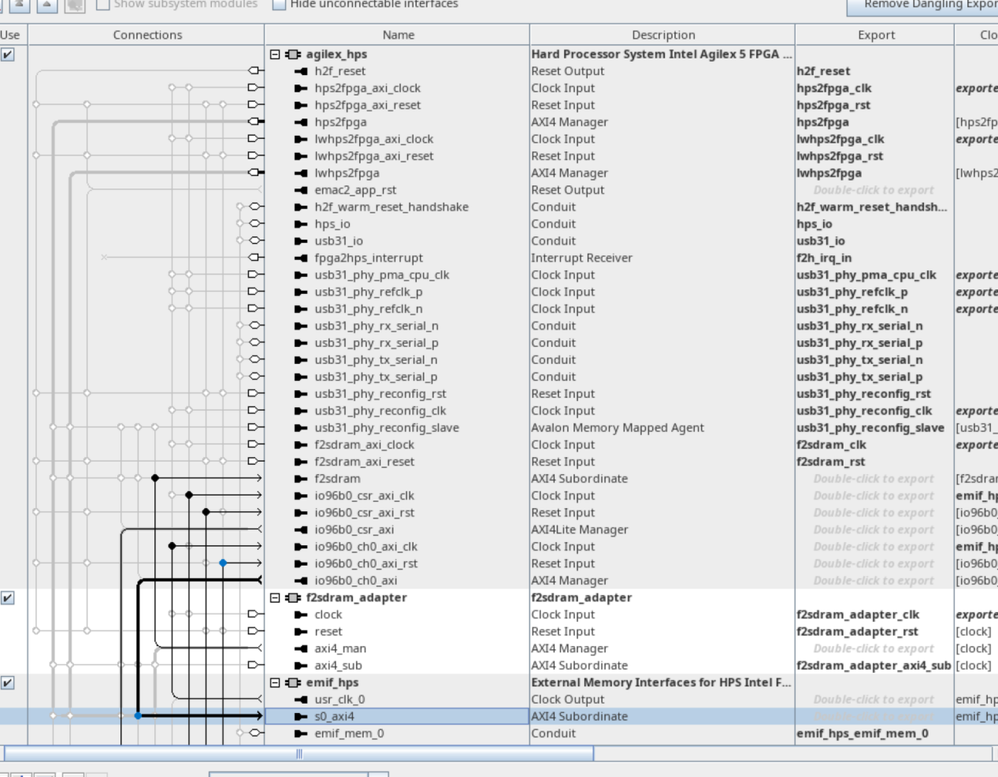Click export placeholder for emac2_app_rst
998x777 pixels.
(x=873, y=190)
